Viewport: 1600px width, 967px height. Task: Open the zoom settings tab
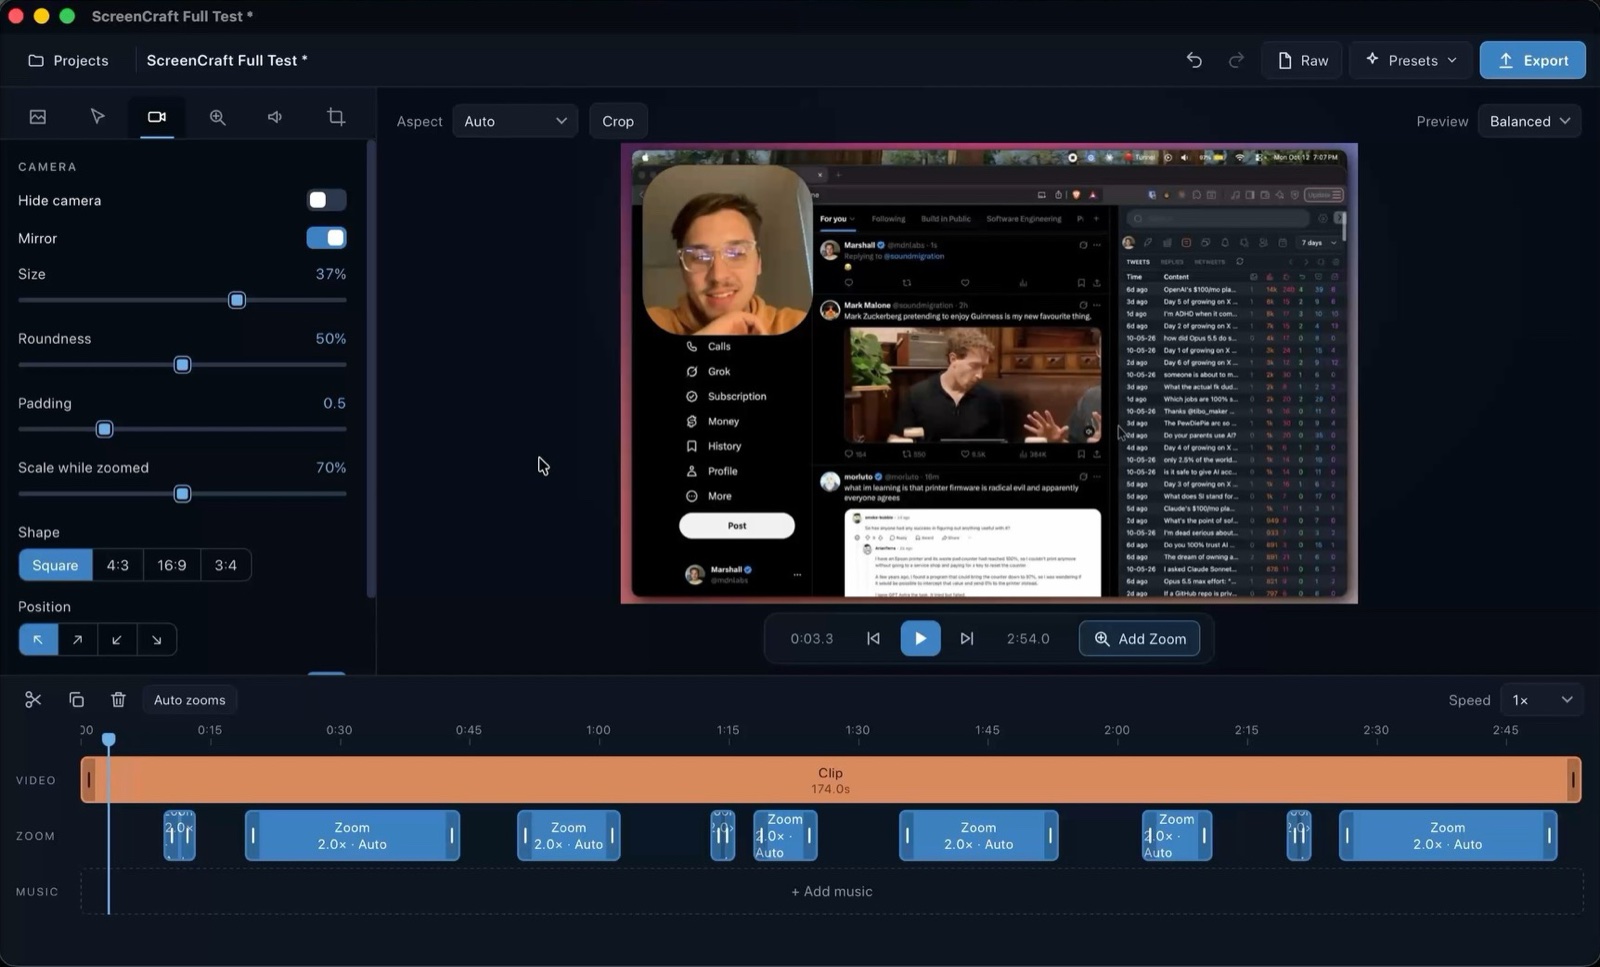(217, 117)
